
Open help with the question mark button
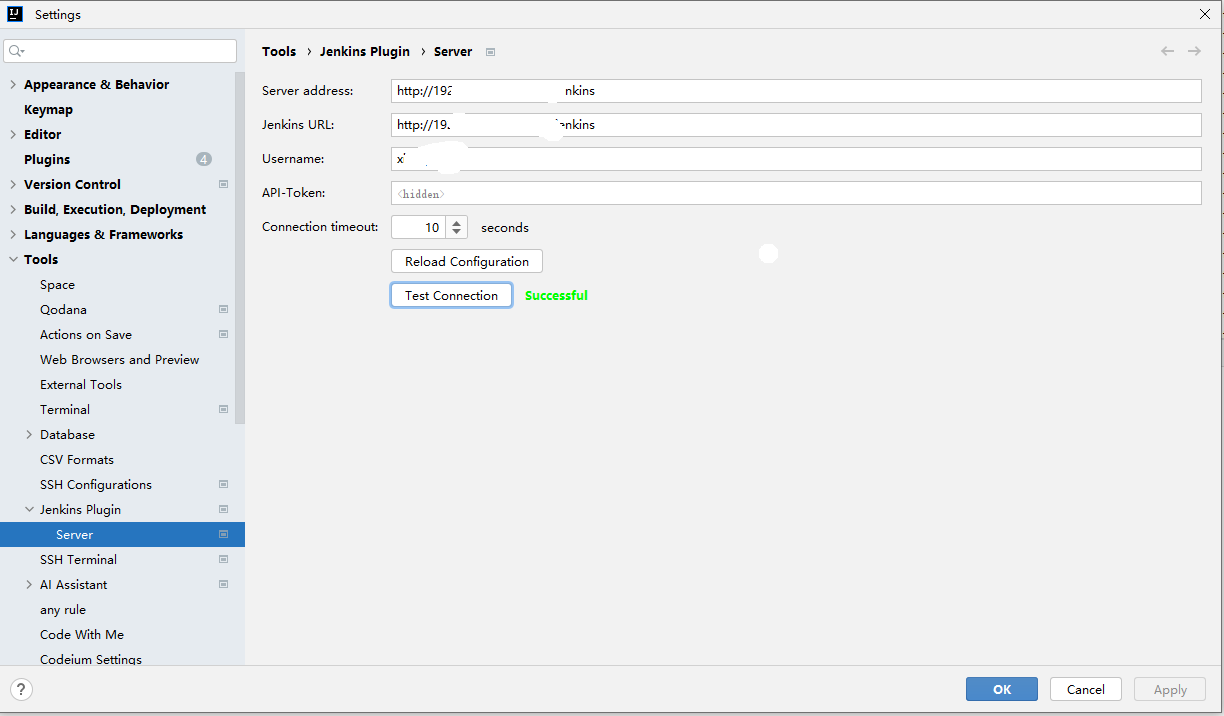pyautogui.click(x=21, y=689)
